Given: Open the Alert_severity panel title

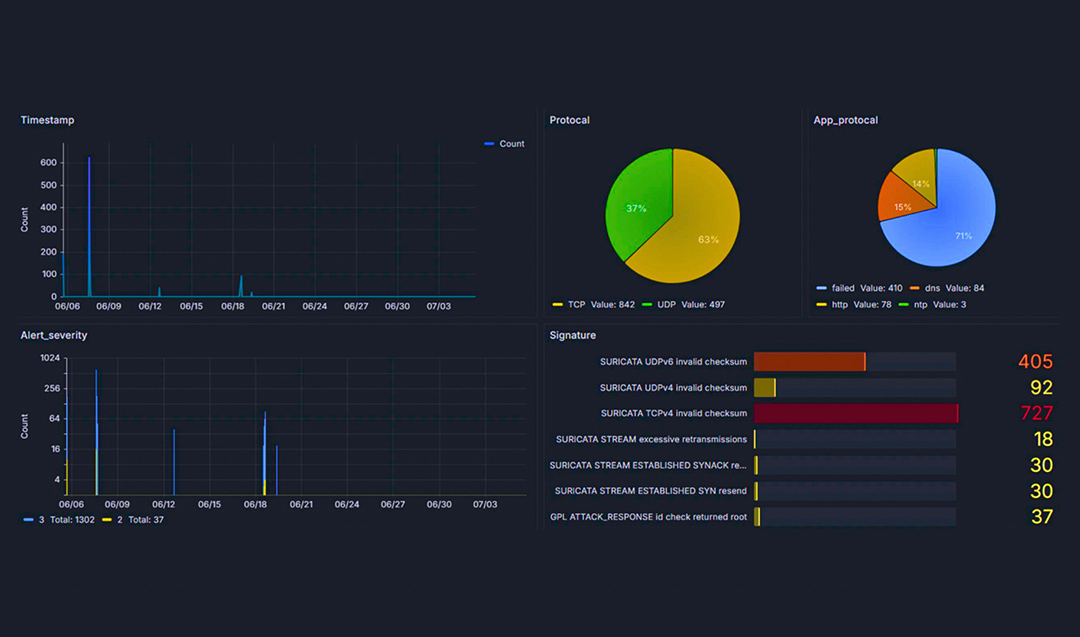Looking at the screenshot, I should pyautogui.click(x=54, y=335).
